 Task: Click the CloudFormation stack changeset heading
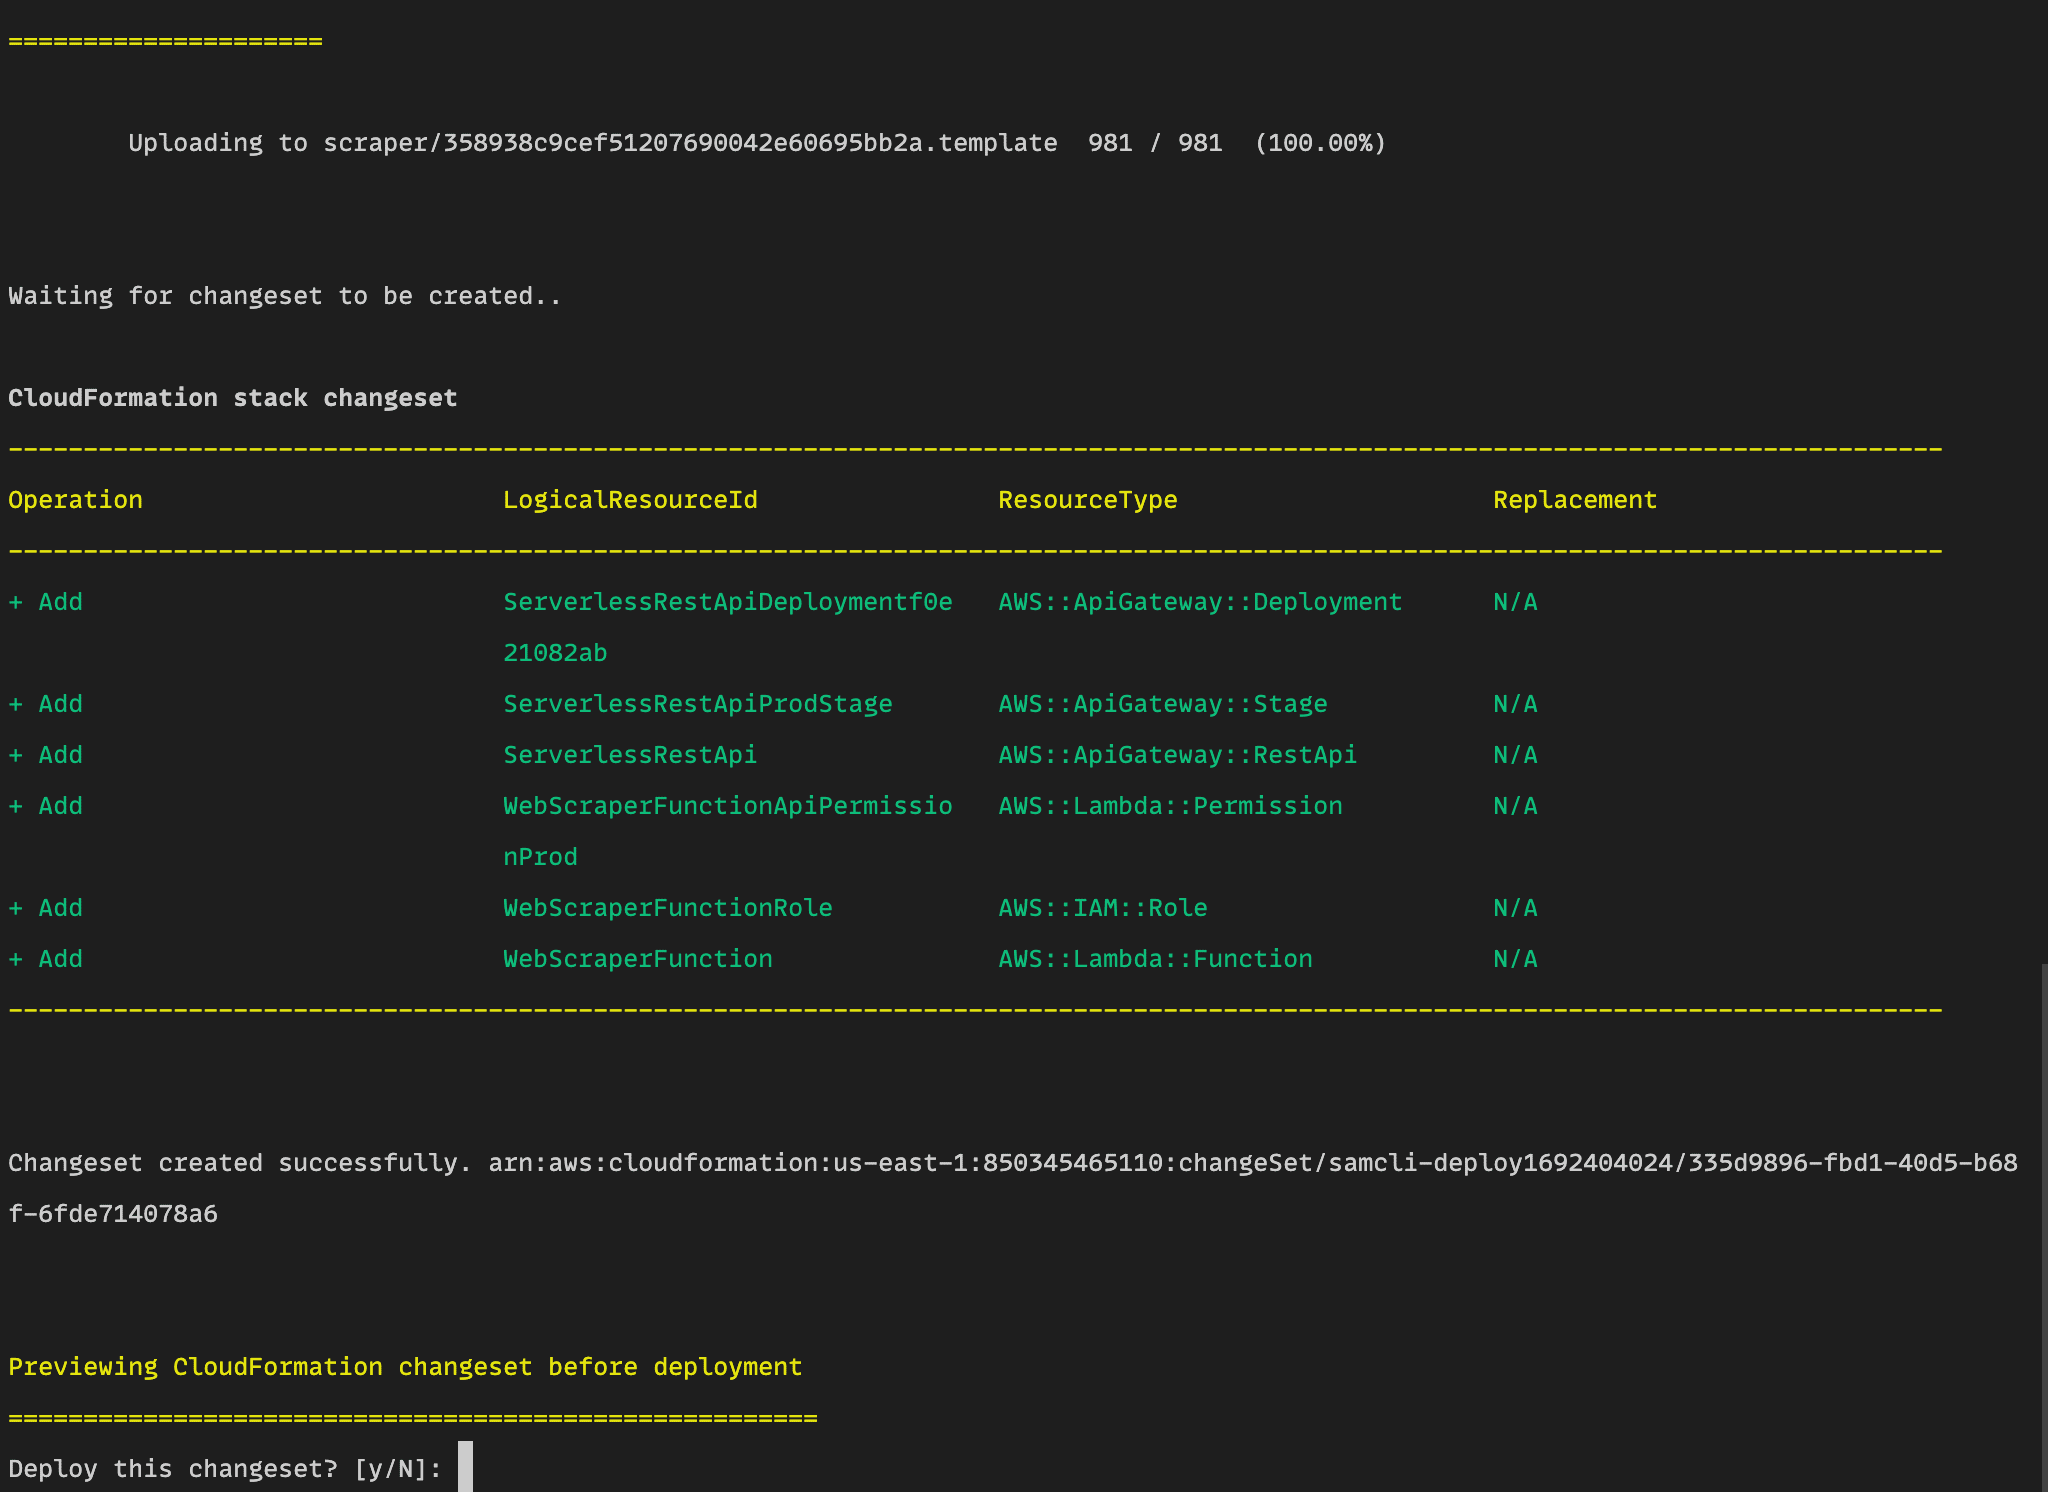[x=233, y=397]
